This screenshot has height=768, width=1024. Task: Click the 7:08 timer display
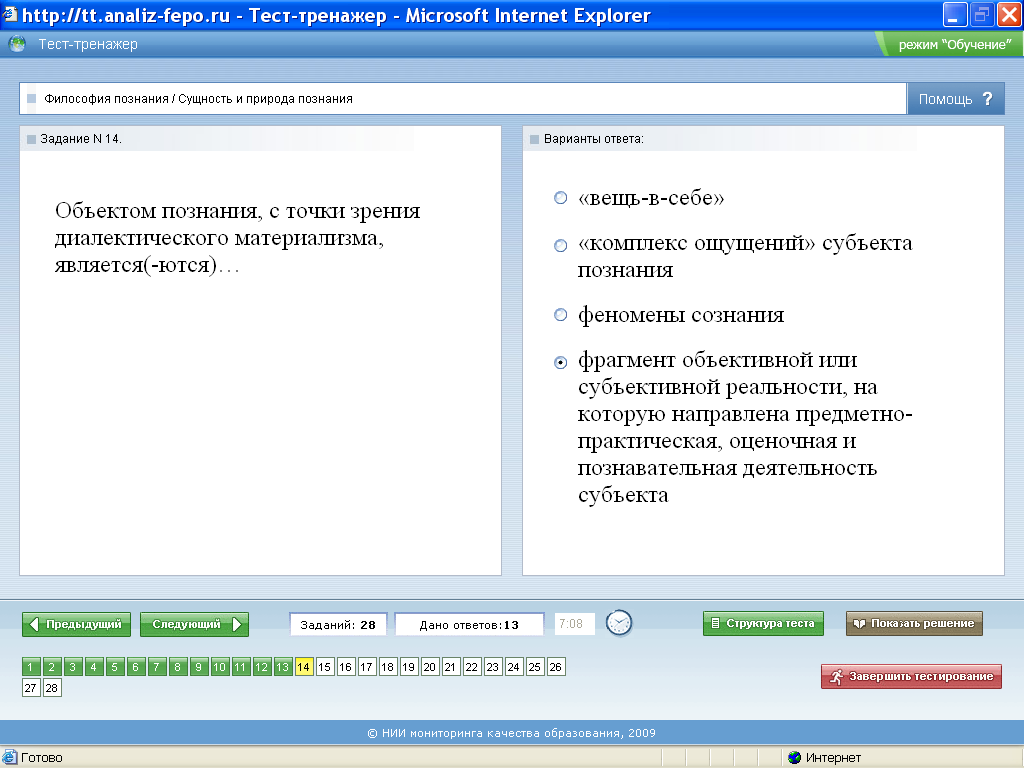point(574,624)
